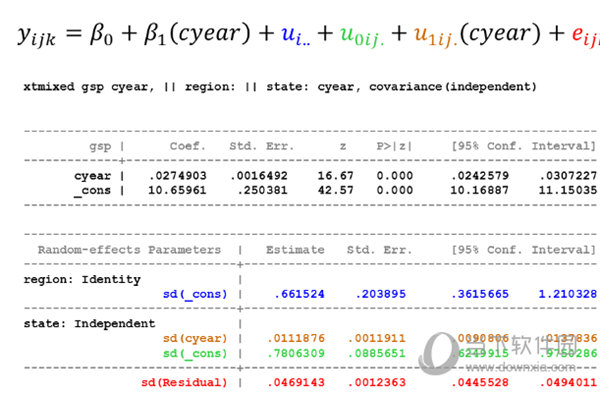The width and height of the screenshot is (600, 396).
Task: Click the _cons coefficient 10.65961
Action: [177, 190]
